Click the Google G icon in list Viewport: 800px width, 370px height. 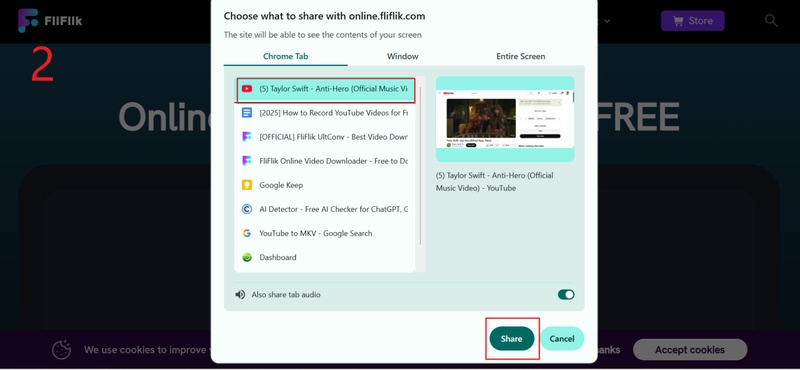(x=247, y=233)
